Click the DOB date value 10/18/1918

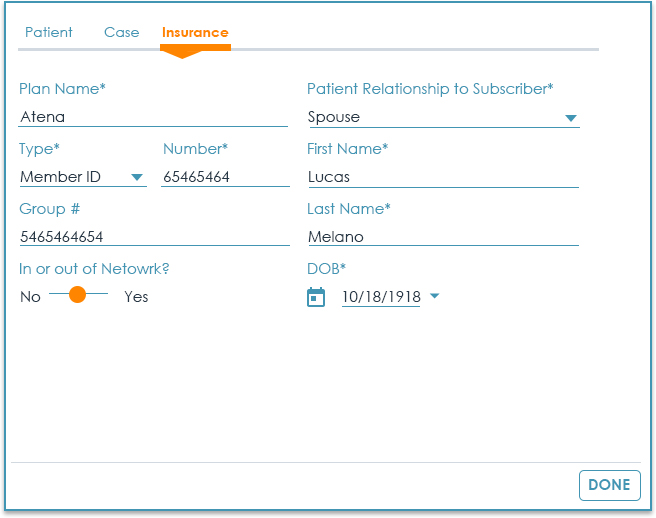tap(381, 297)
